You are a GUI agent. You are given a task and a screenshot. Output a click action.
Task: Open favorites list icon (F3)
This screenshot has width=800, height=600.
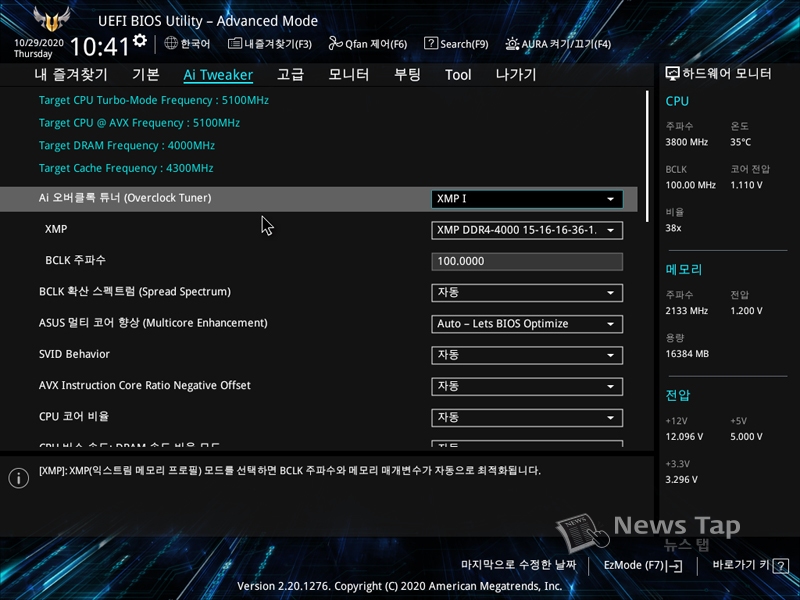pos(235,43)
